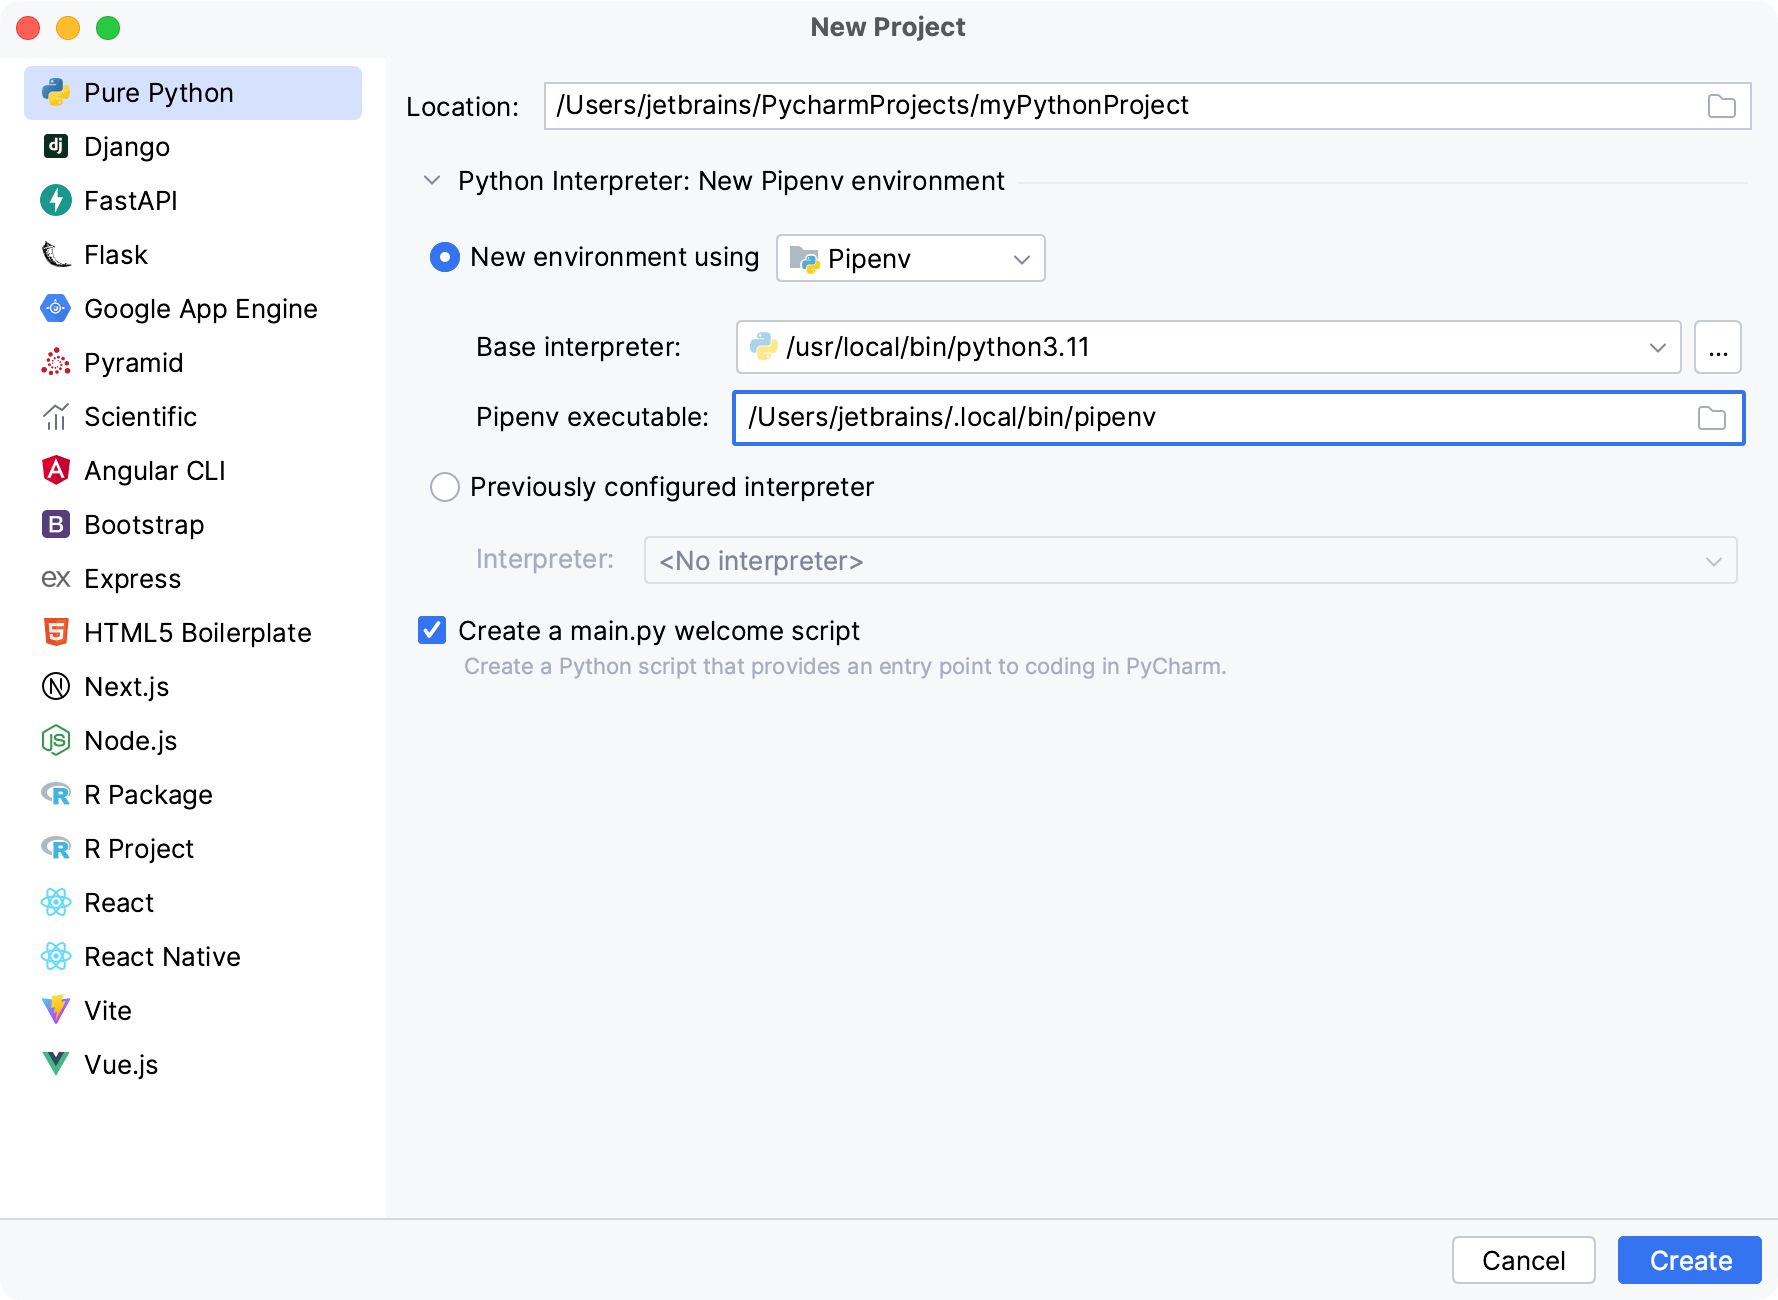Select the FastAPI lightning icon
The width and height of the screenshot is (1778, 1300).
click(56, 200)
